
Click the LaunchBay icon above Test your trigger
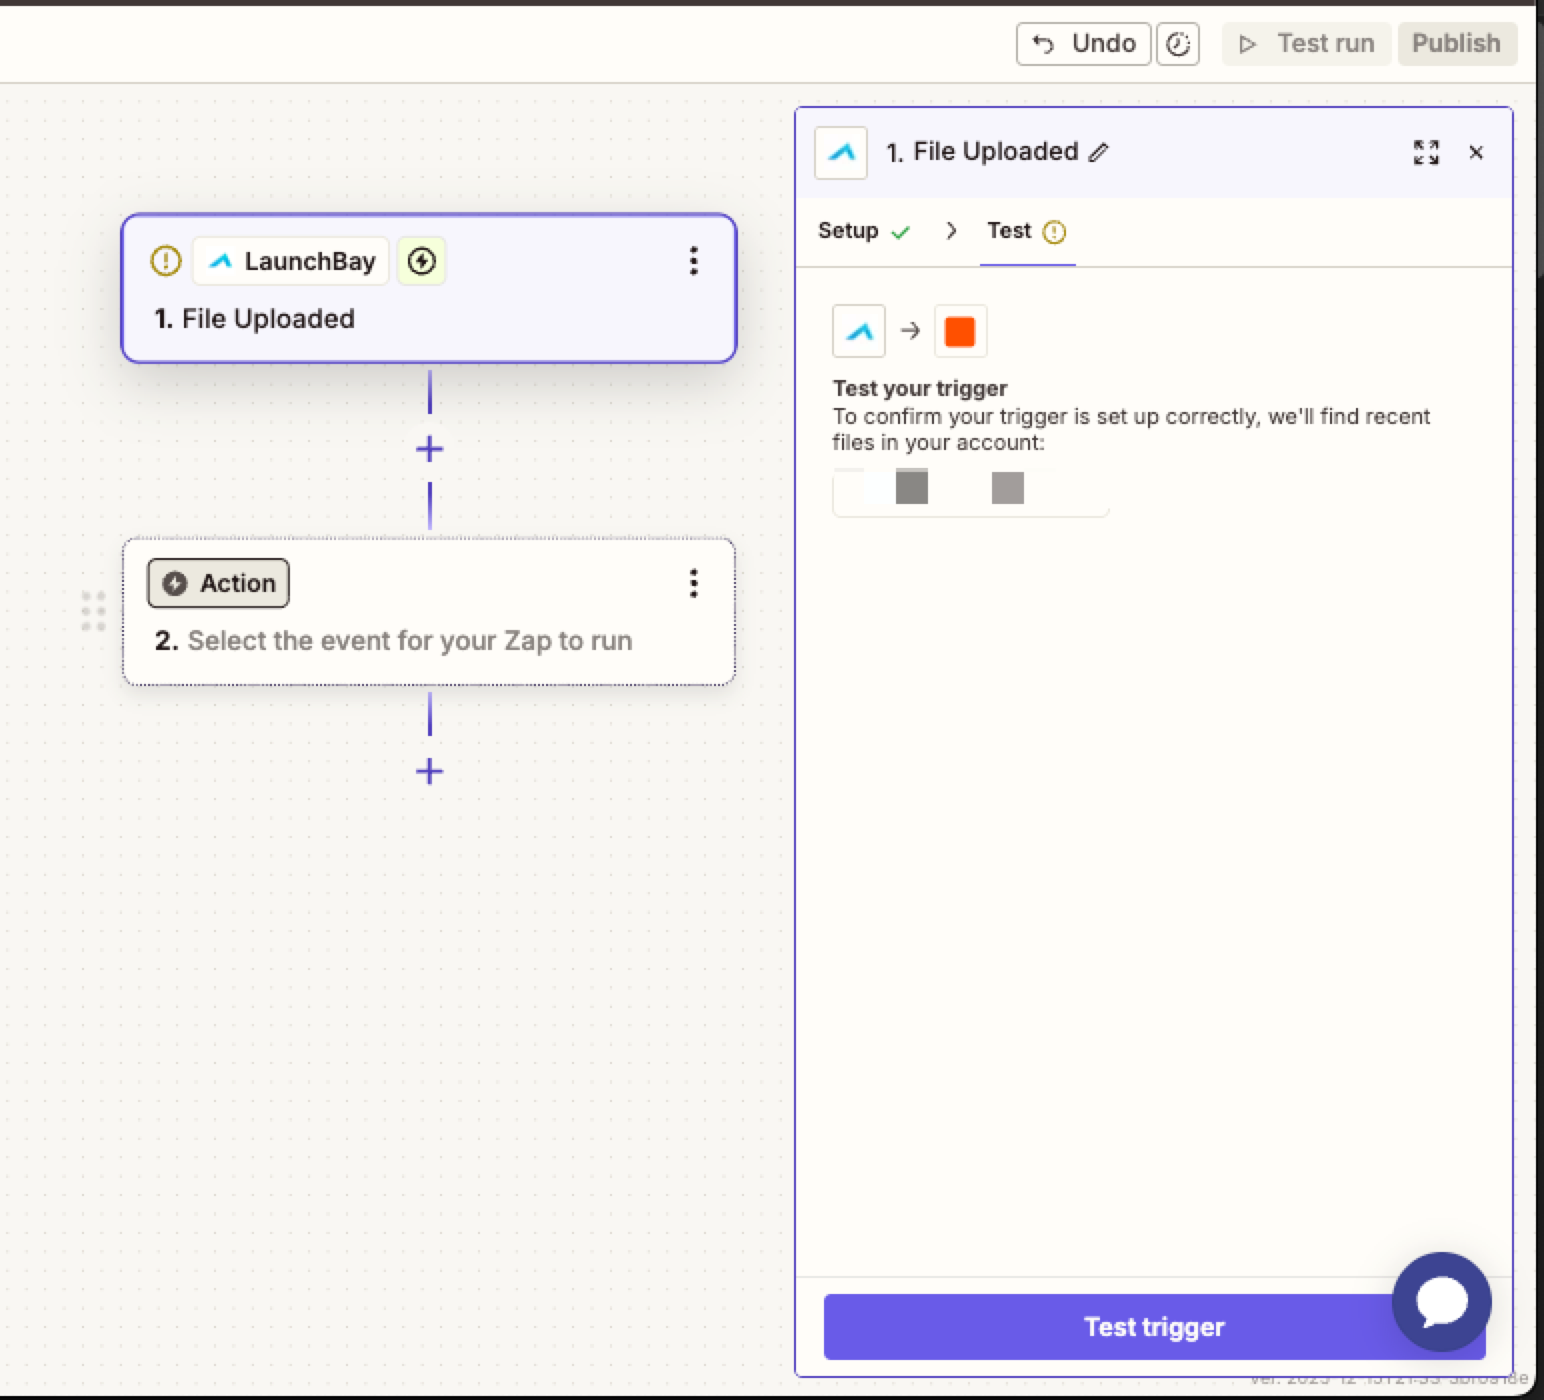coord(859,331)
